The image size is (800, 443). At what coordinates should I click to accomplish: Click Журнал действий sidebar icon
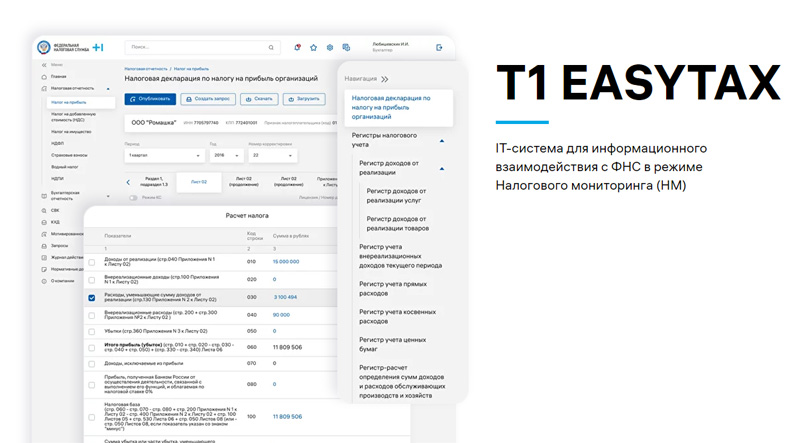[x=44, y=258]
